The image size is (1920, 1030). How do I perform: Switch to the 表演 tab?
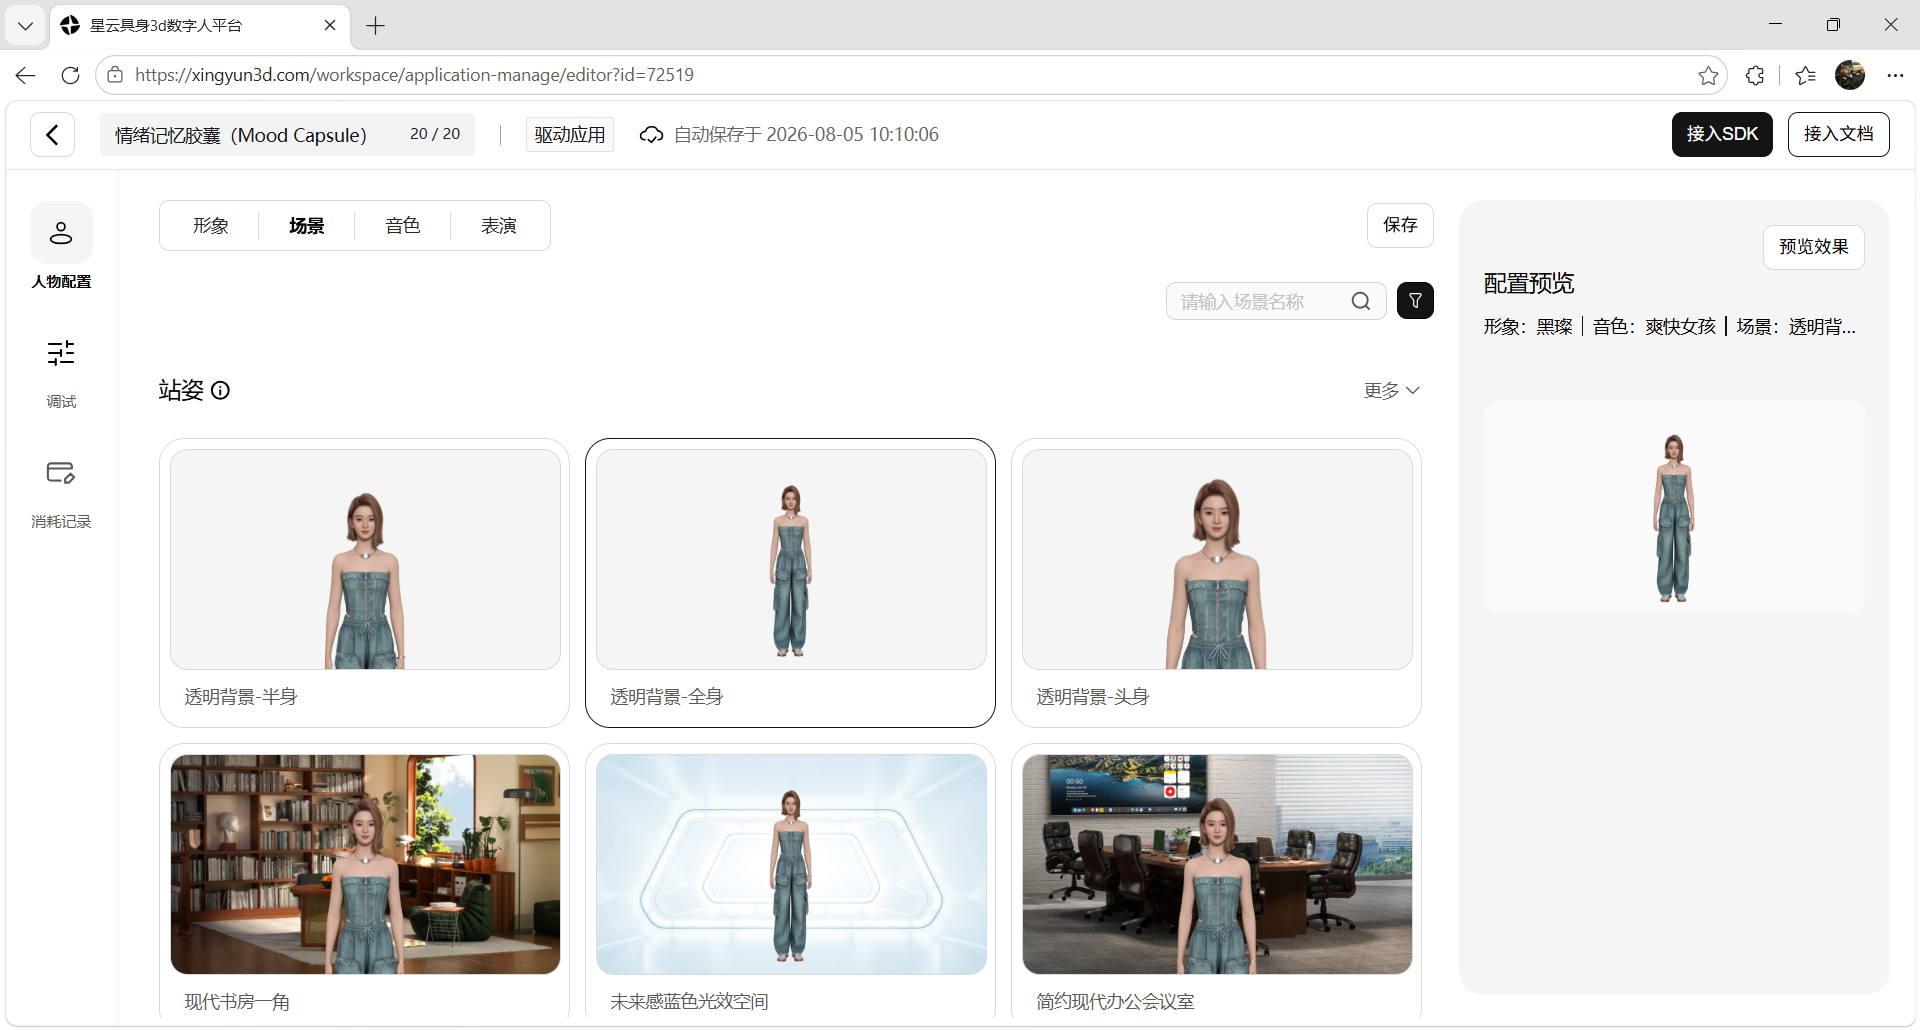point(499,226)
